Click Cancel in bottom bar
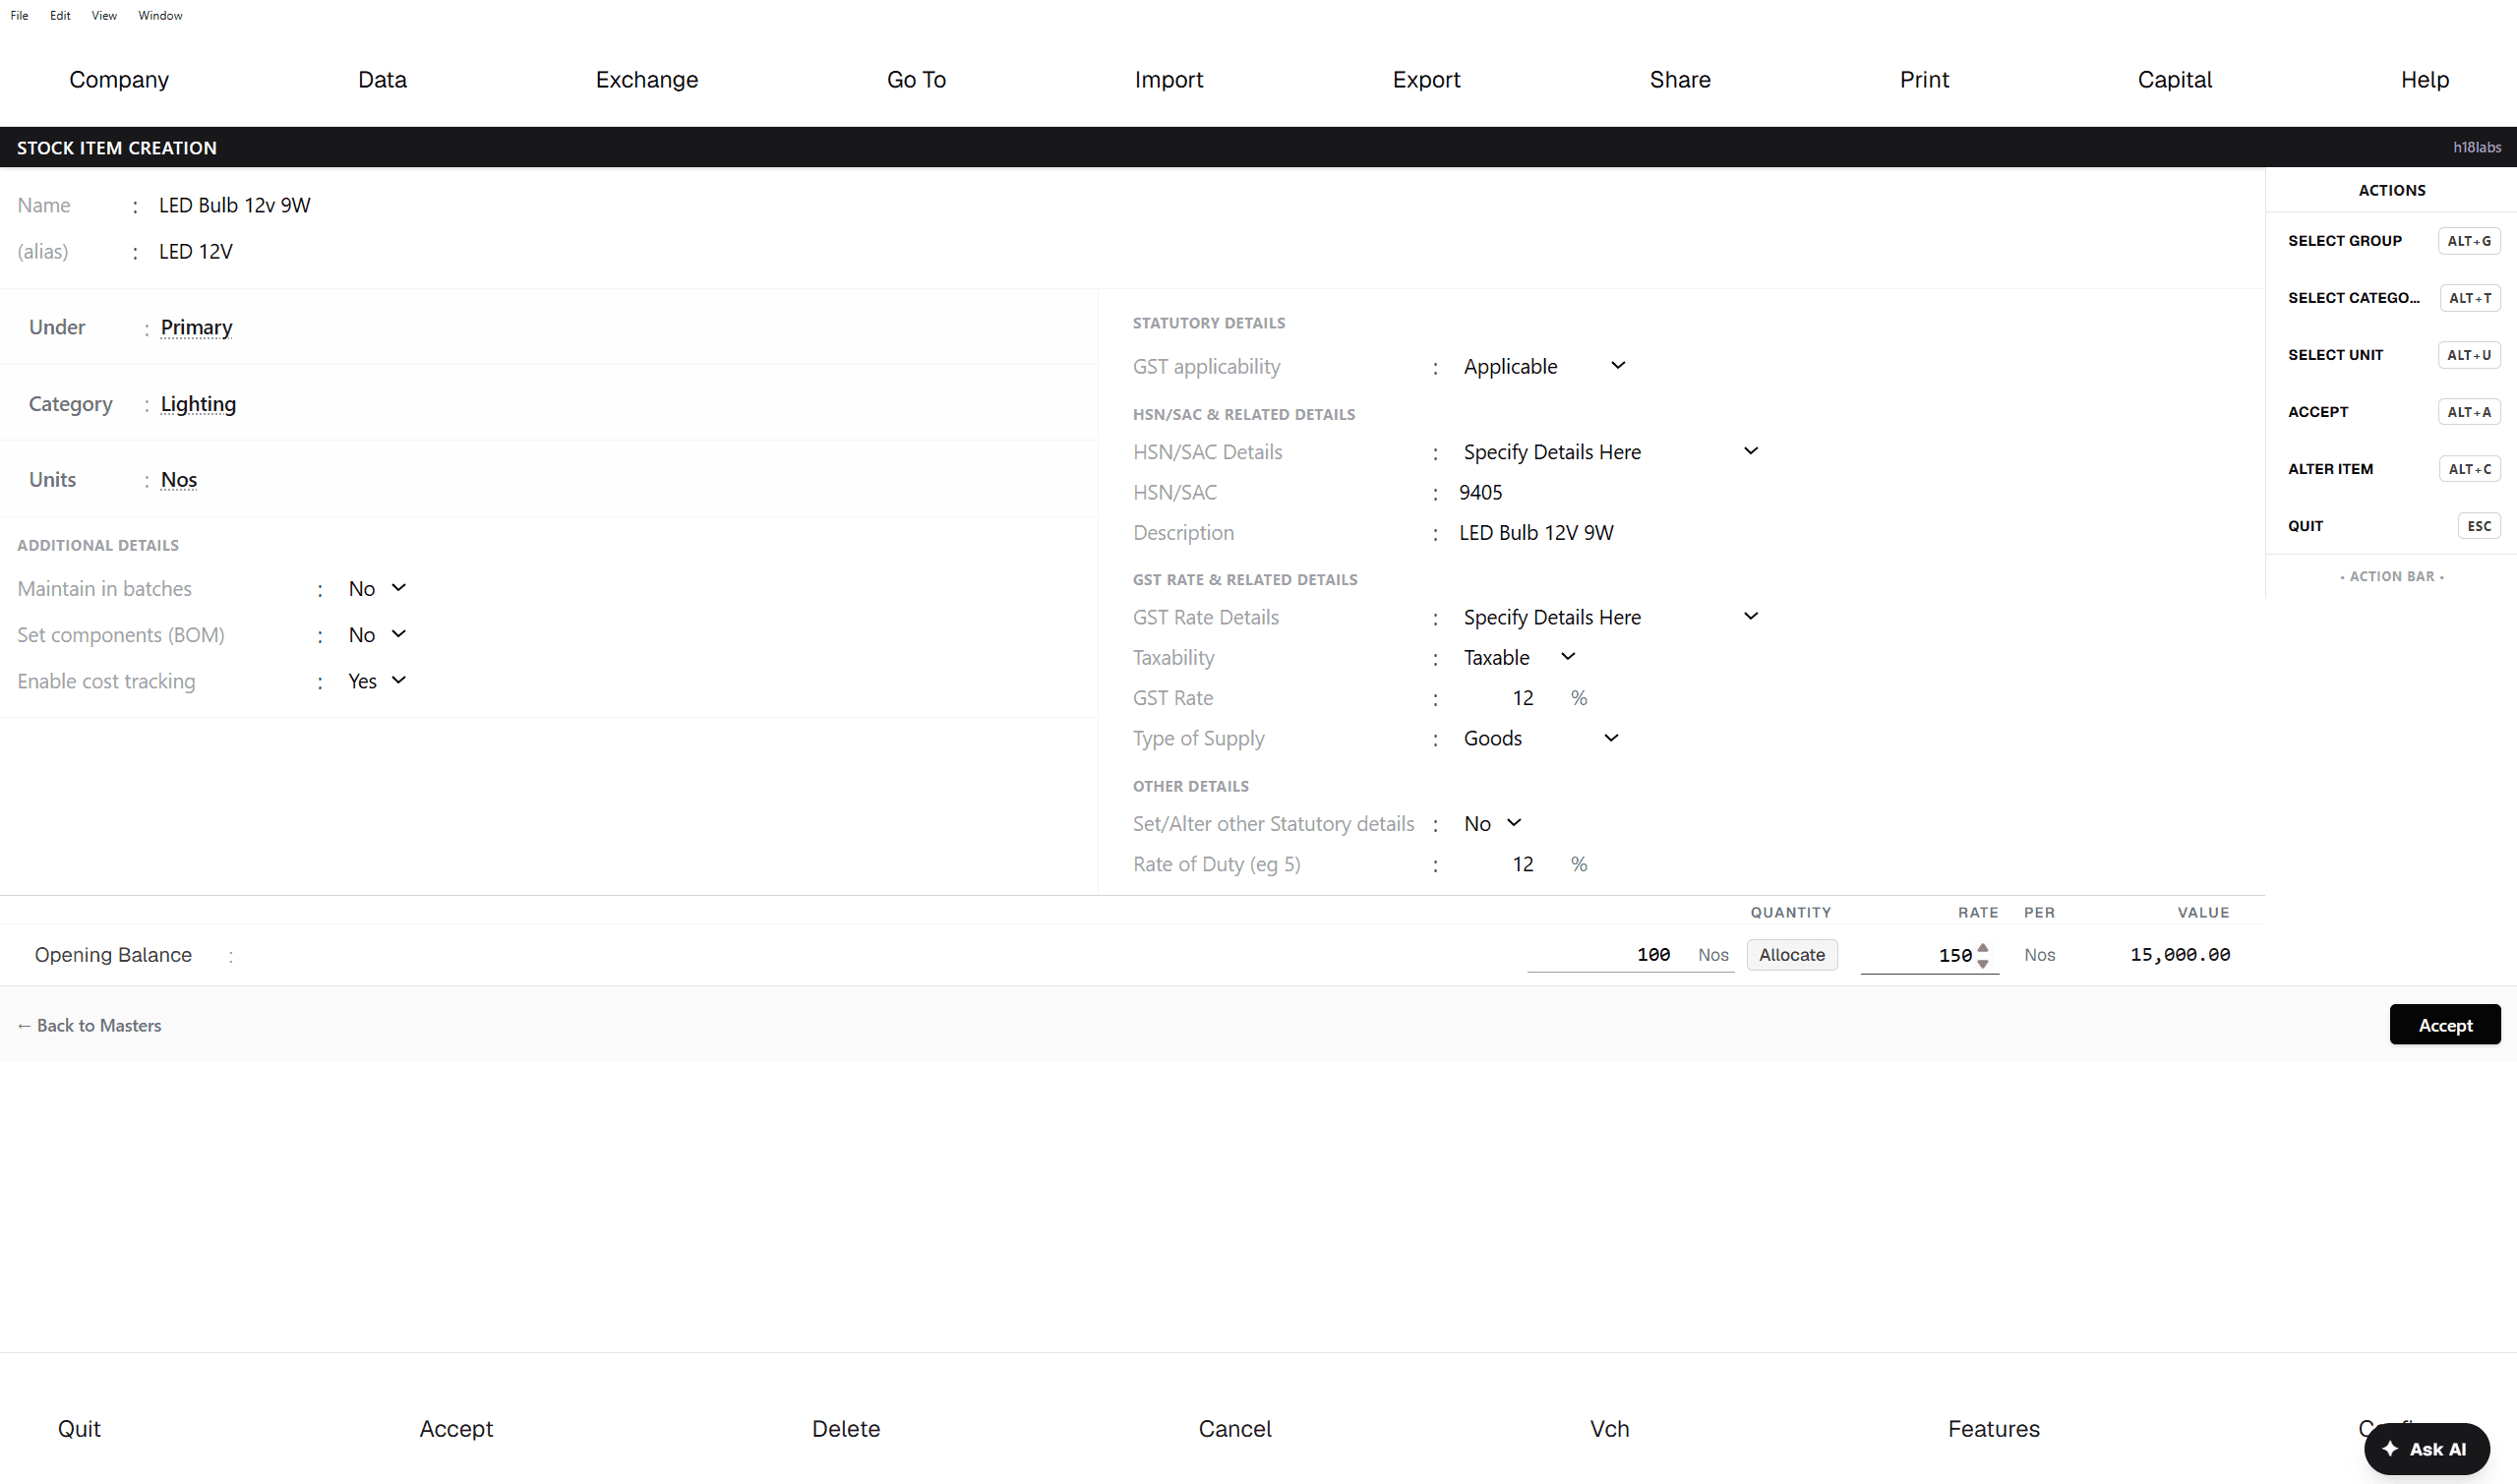This screenshot has width=2517, height=1484. (1235, 1429)
